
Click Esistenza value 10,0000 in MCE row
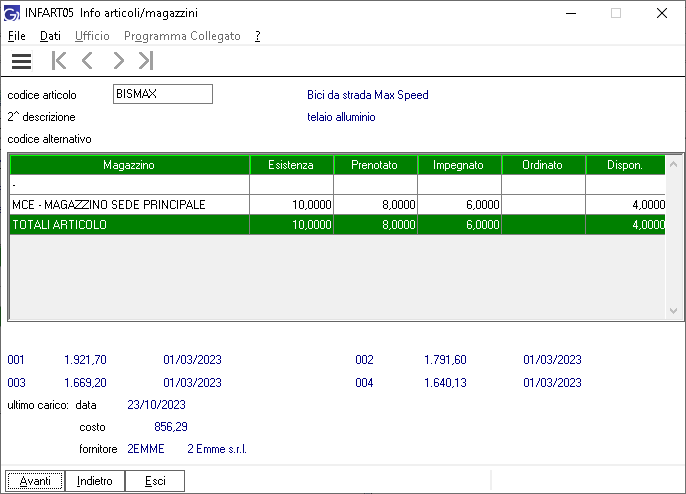(x=312, y=205)
